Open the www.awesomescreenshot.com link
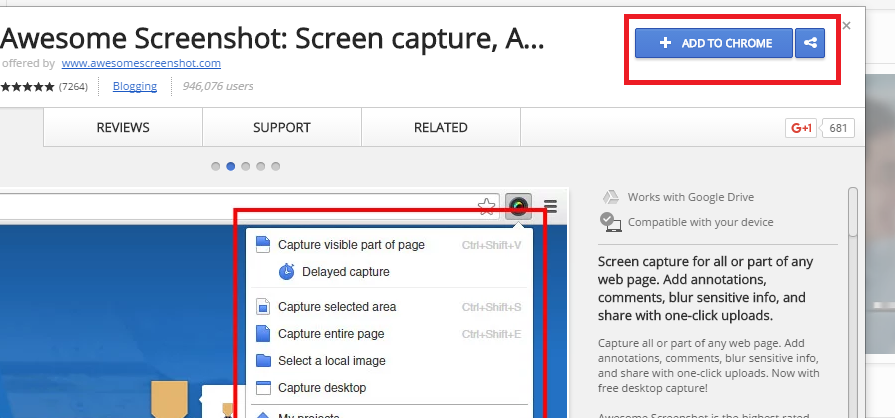 (x=141, y=63)
